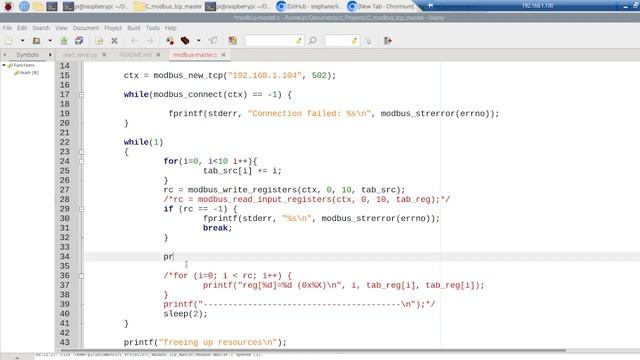This screenshot has width=640, height=360.
Task: Navigate forward with the right arrow icon
Action: tap(150, 41)
